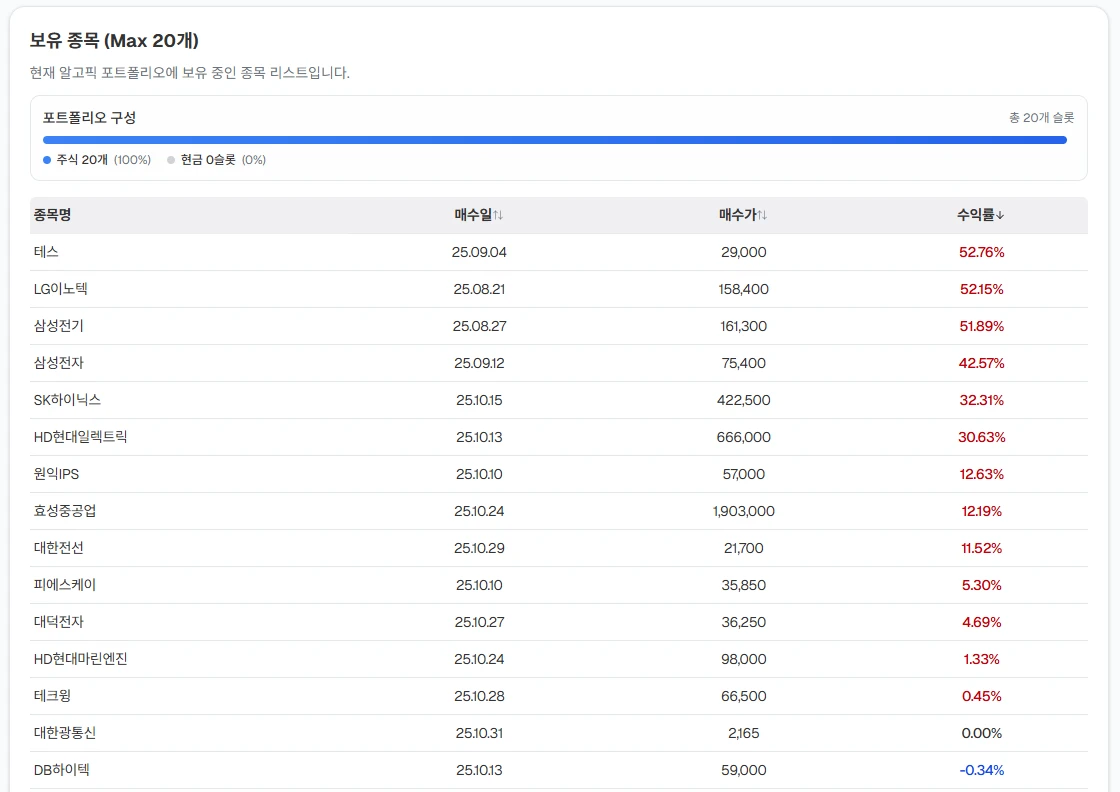Open the 테스 stock row
Viewport: 1120px width, 792px height.
(46, 252)
